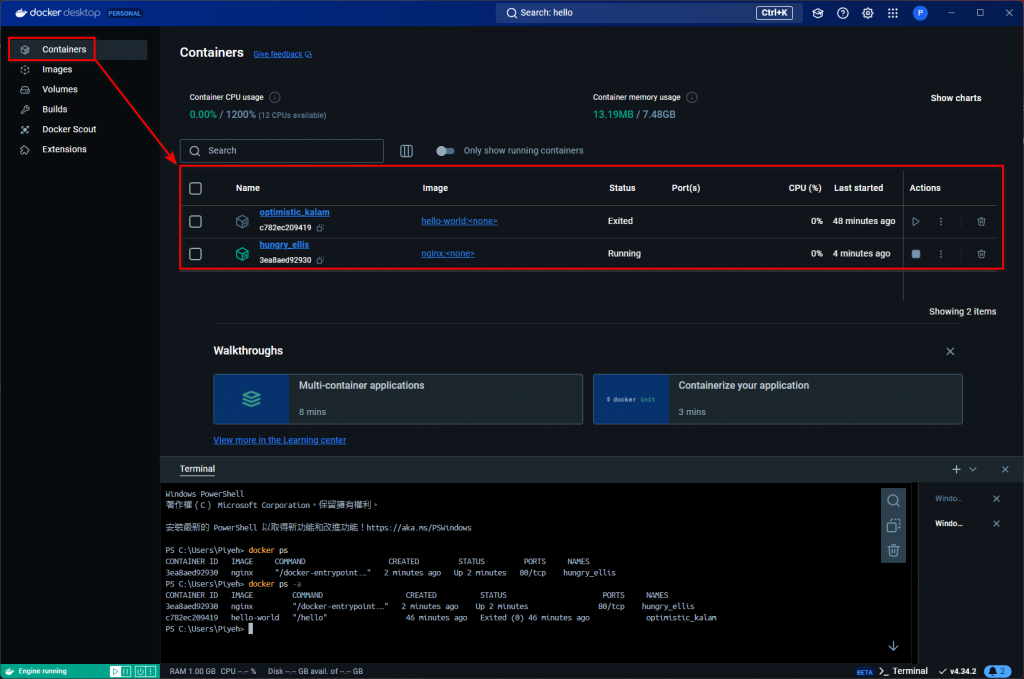Viewport: 1024px width, 679px height.
Task: Close the Walkthroughs section
Action: click(x=950, y=351)
